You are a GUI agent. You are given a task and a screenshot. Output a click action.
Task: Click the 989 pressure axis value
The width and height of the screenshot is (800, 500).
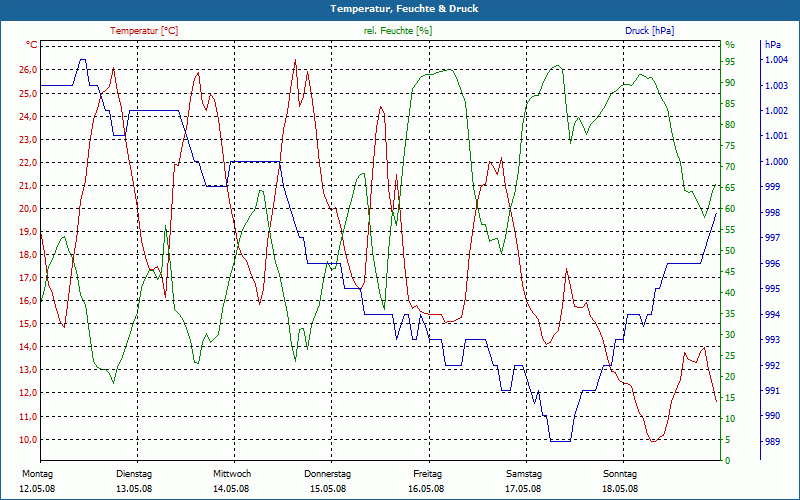click(772, 441)
